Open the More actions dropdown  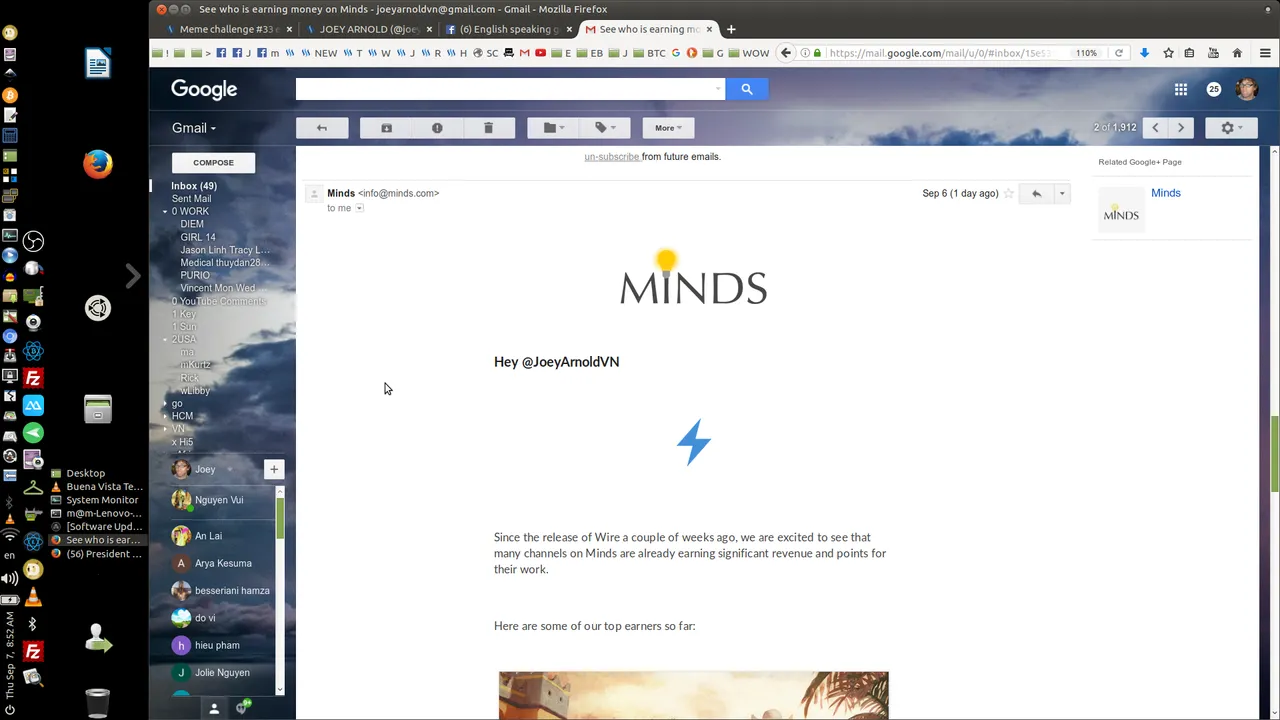[668, 128]
